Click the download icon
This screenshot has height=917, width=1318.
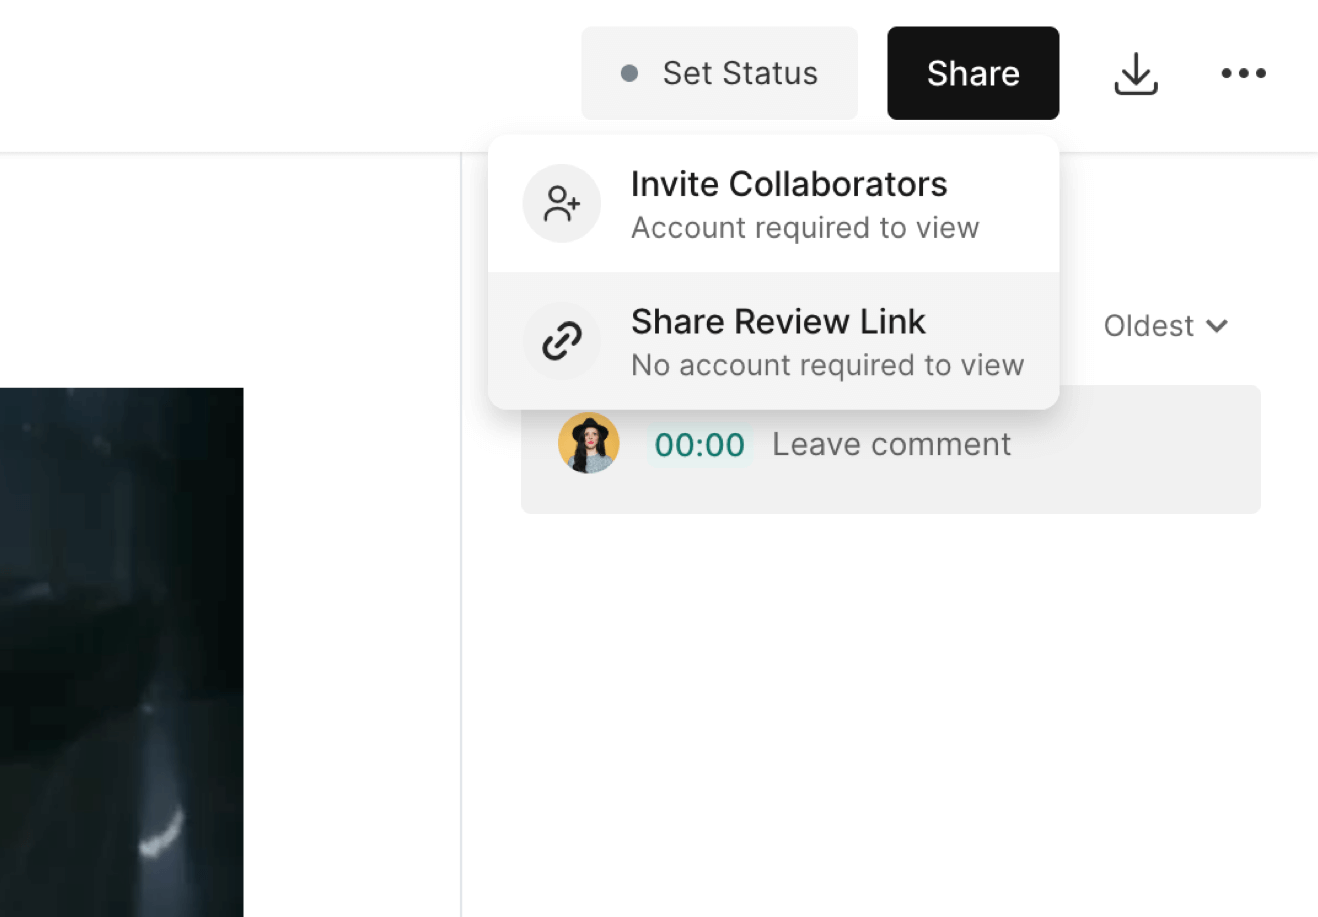1135,74
